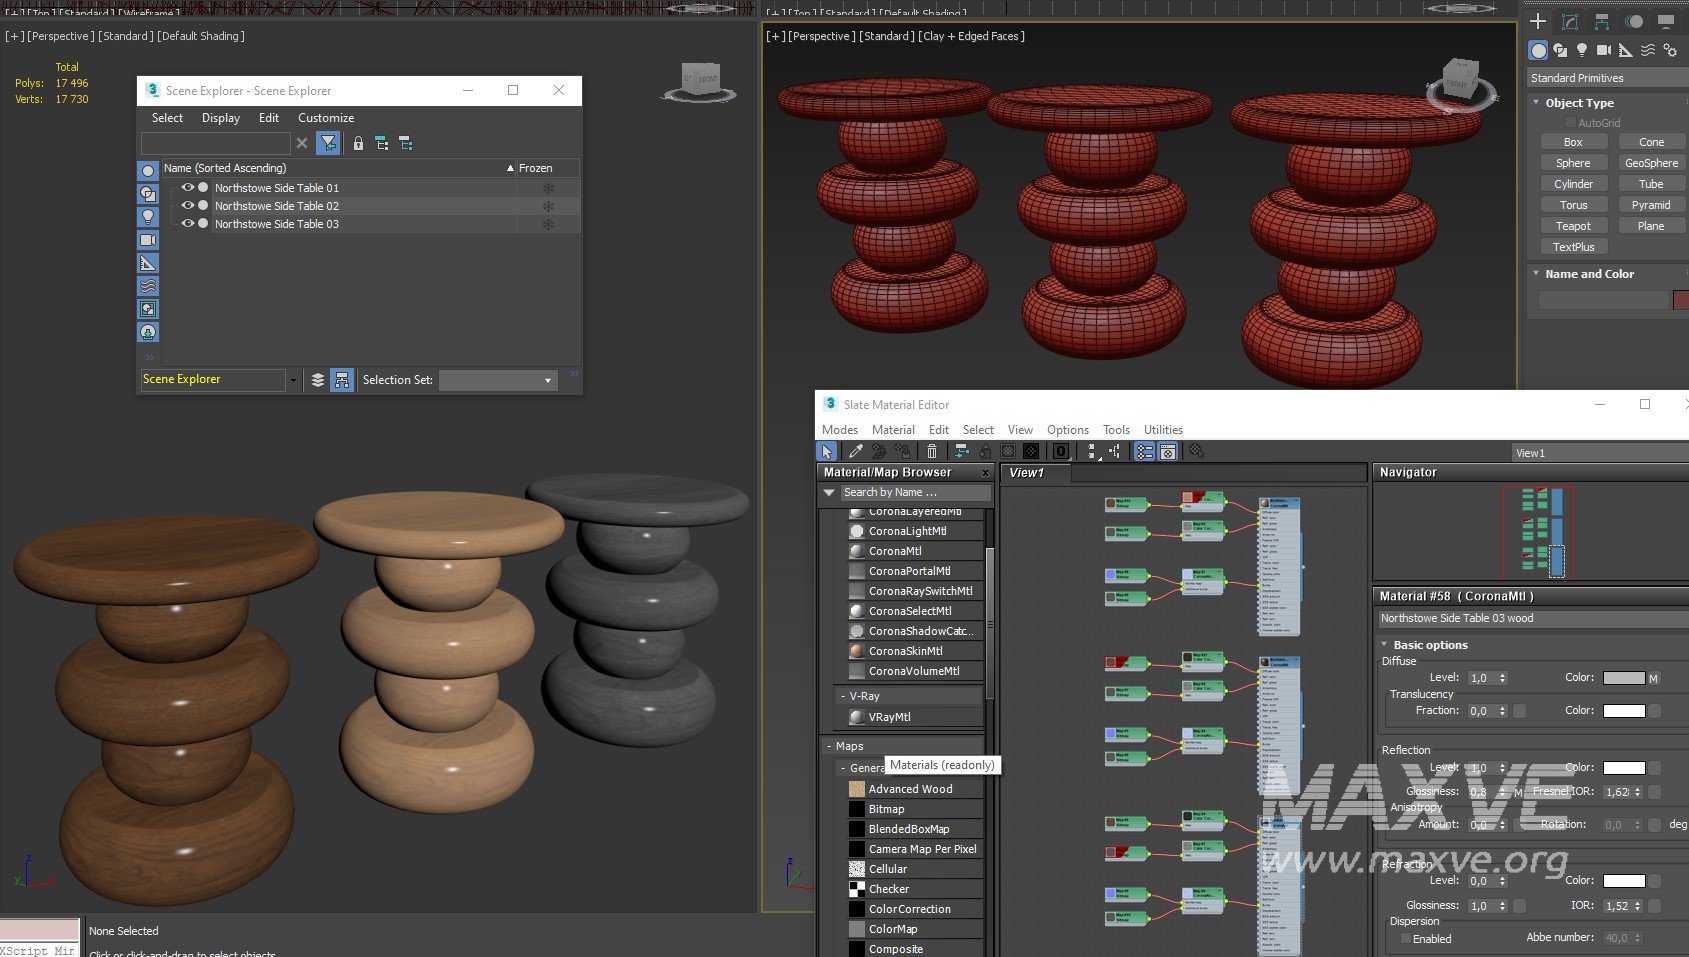Click the Diffuse color swatch
Viewport: 1689px width, 957px height.
coord(1623,678)
